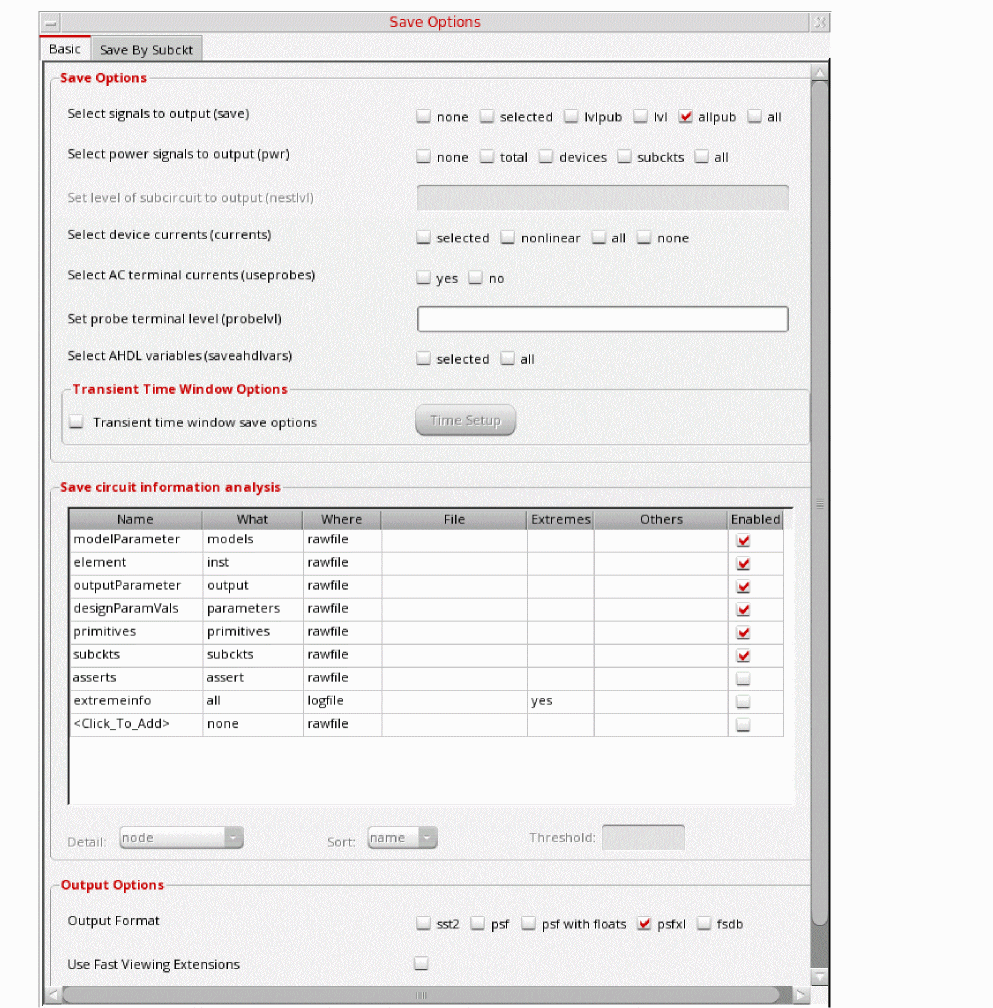Image resolution: width=993 pixels, height=1008 pixels.
Task: Select the Basic tab
Action: point(65,49)
